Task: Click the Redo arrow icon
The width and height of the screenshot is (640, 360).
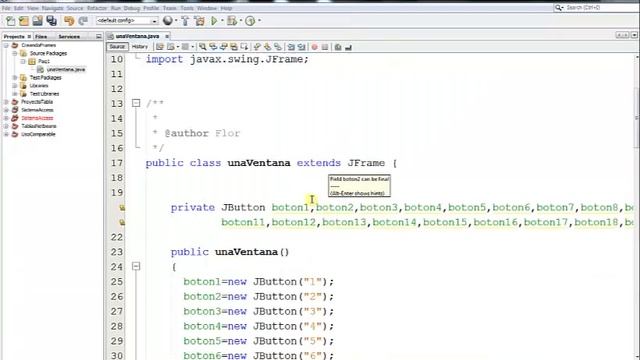Action: [x=83, y=21]
